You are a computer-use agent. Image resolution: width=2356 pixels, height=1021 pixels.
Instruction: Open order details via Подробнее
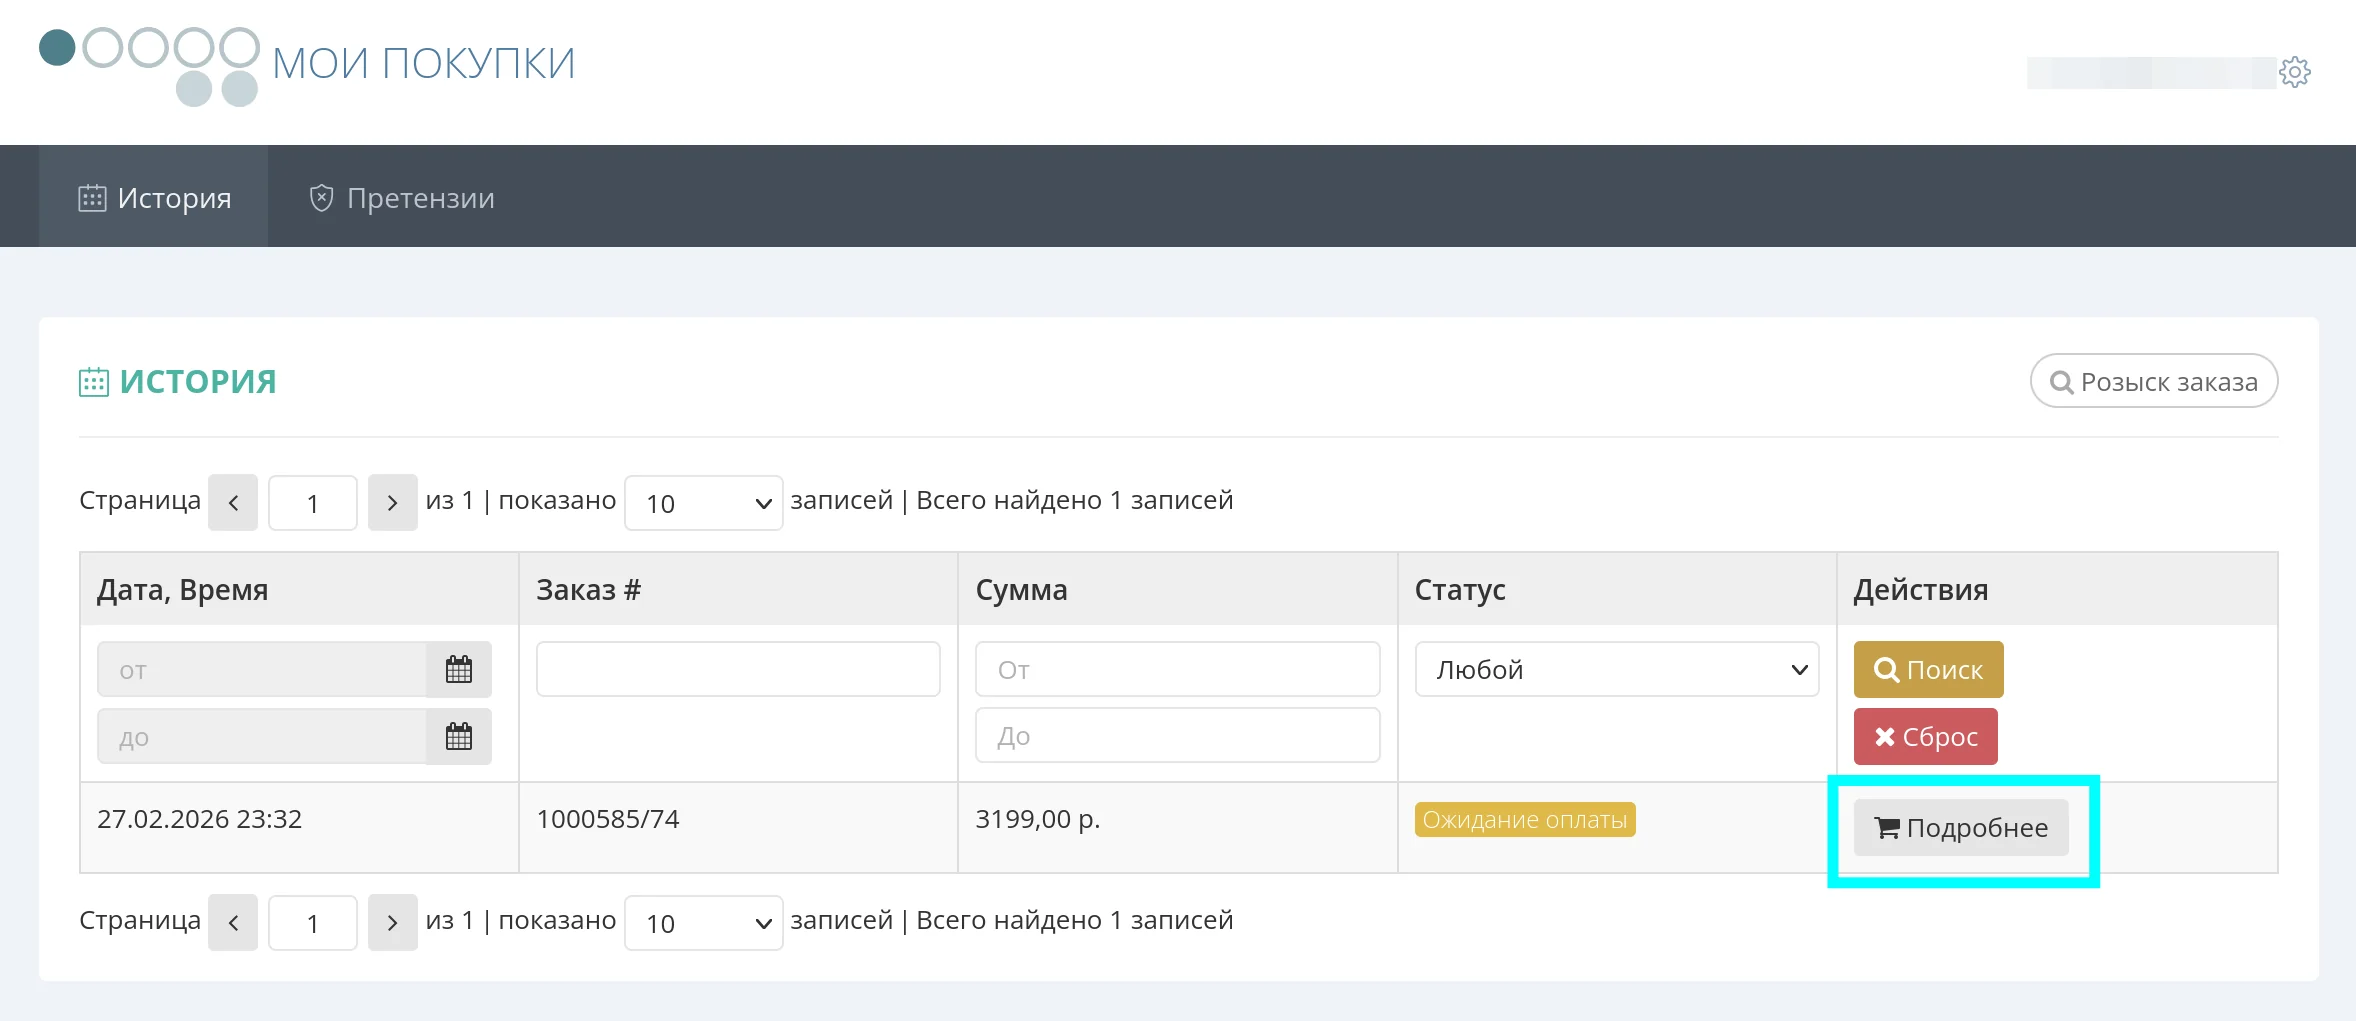[x=1961, y=828]
